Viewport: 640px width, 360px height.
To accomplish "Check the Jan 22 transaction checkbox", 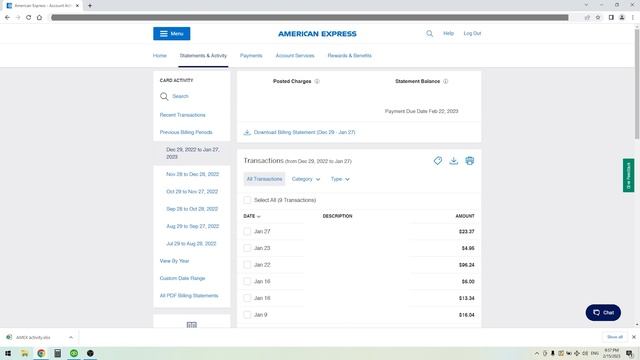I will pyautogui.click(x=247, y=265).
